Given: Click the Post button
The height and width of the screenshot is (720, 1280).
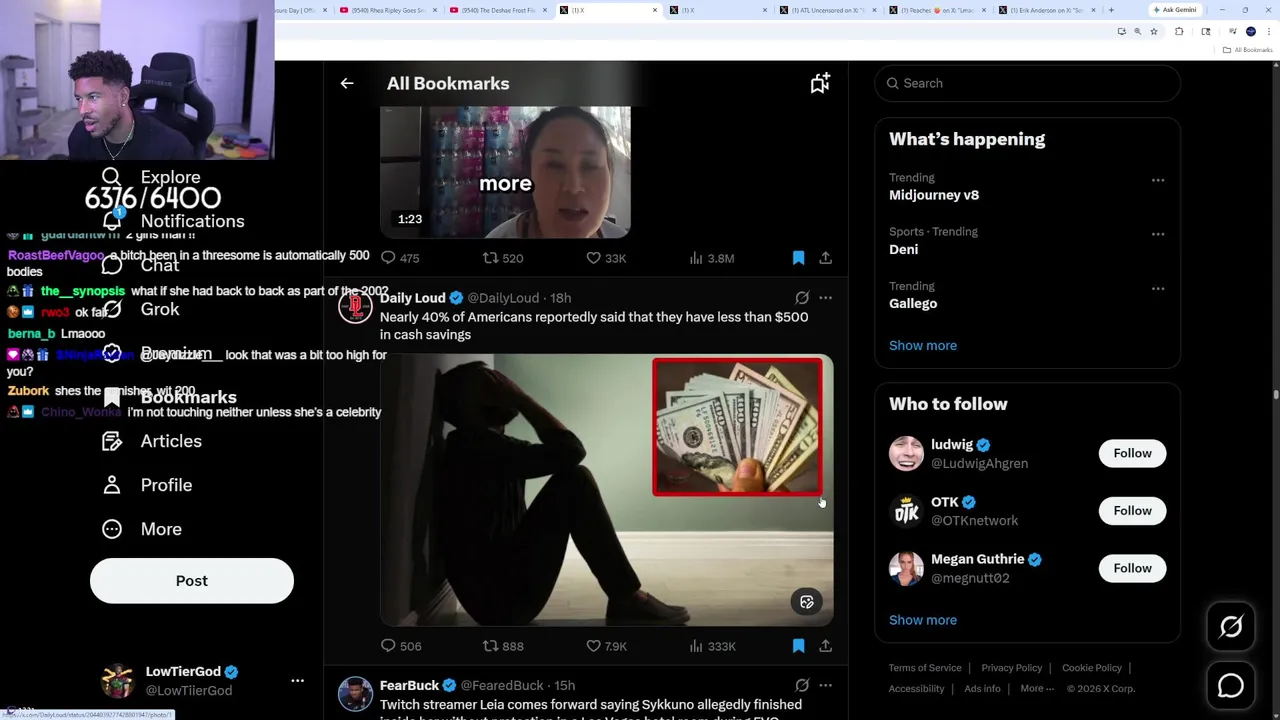Looking at the screenshot, I should [x=192, y=581].
